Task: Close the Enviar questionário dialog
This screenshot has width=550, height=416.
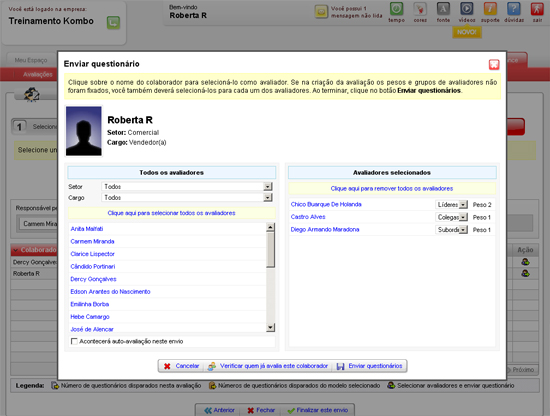Action: [x=494, y=64]
